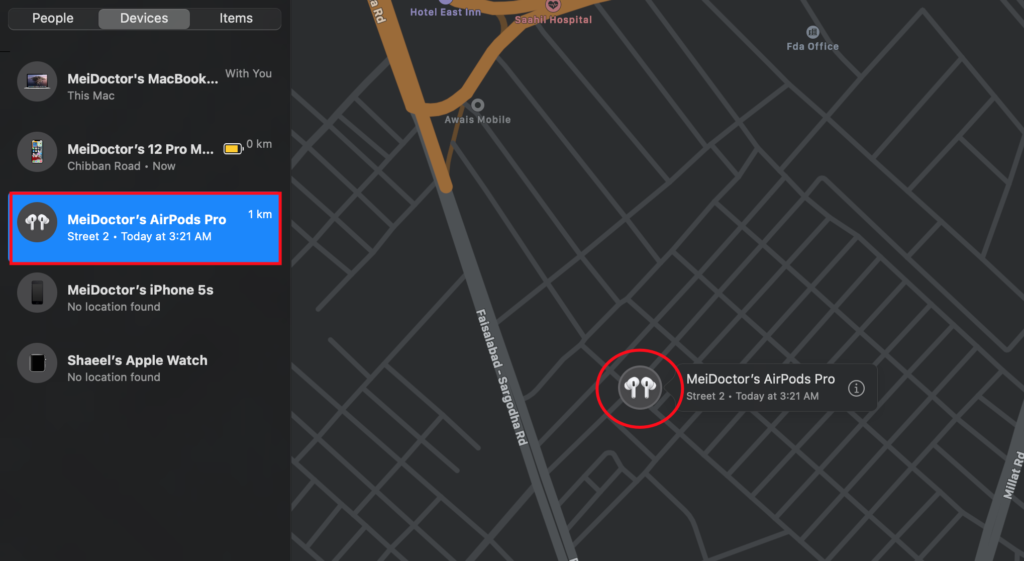Click 'With You' status on MacBook row

tap(248, 74)
